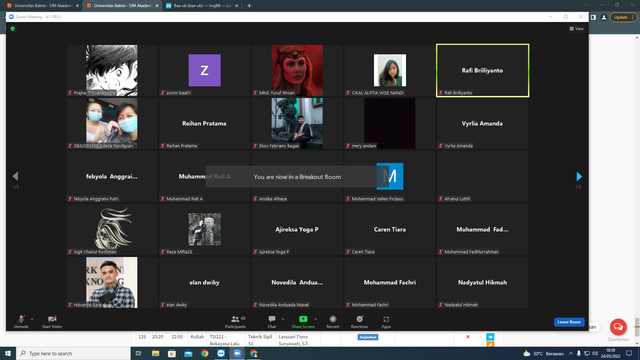Go to the previous participants page

coord(16,176)
